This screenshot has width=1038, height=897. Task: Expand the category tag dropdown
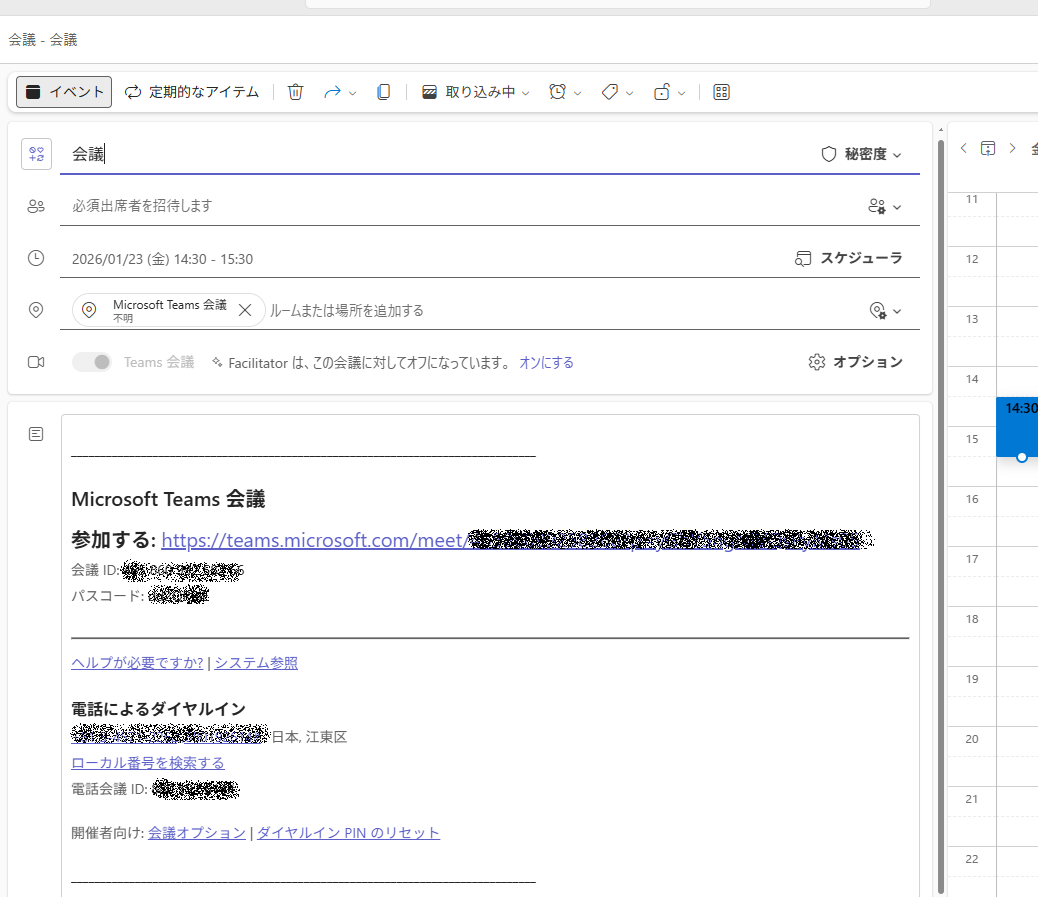[630, 93]
